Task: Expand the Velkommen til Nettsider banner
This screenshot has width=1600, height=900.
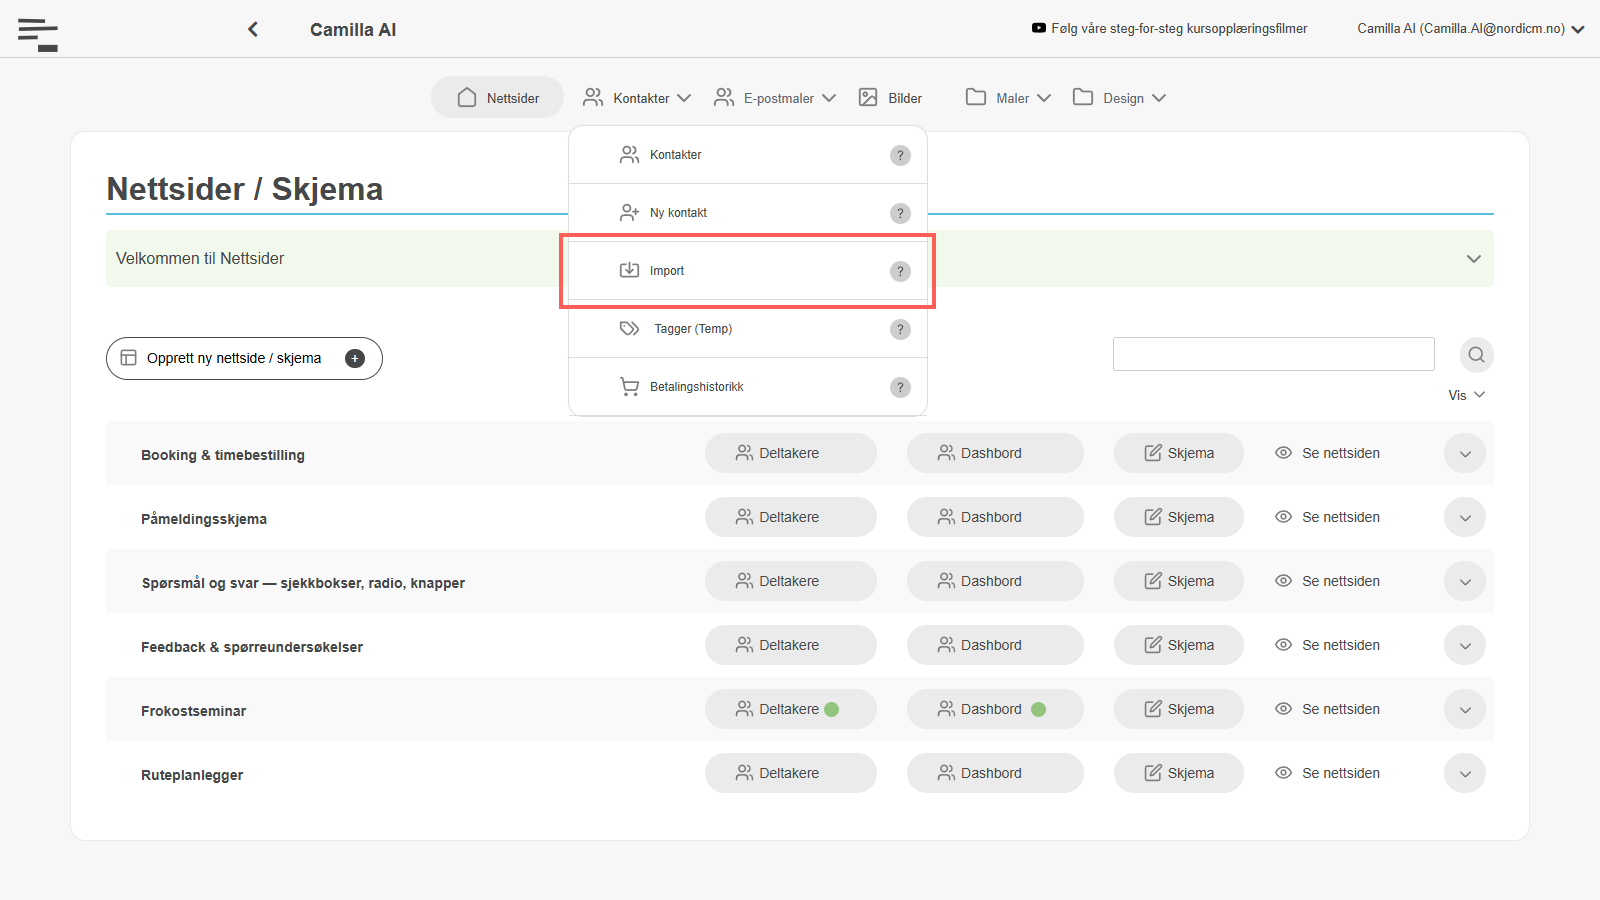Action: (1473, 258)
